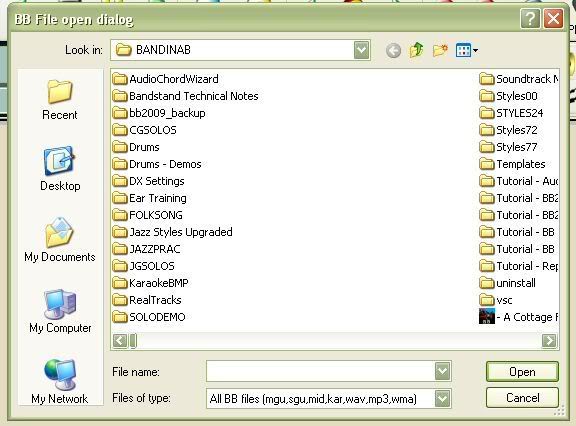The width and height of the screenshot is (576, 426).
Task: Select the Ear Training folder
Action: (150, 198)
